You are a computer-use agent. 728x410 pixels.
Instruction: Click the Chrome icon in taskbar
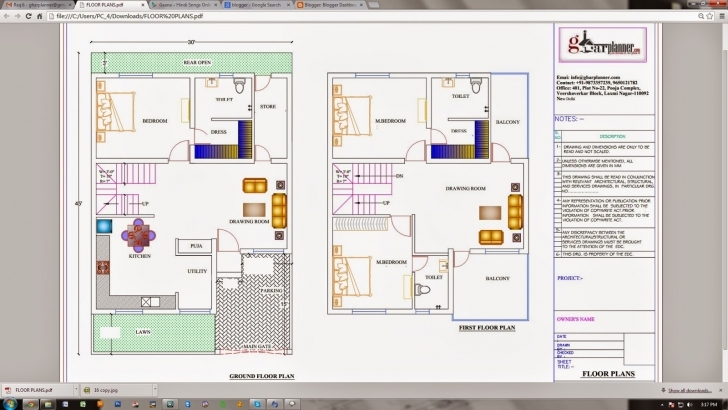[x=31, y=404]
